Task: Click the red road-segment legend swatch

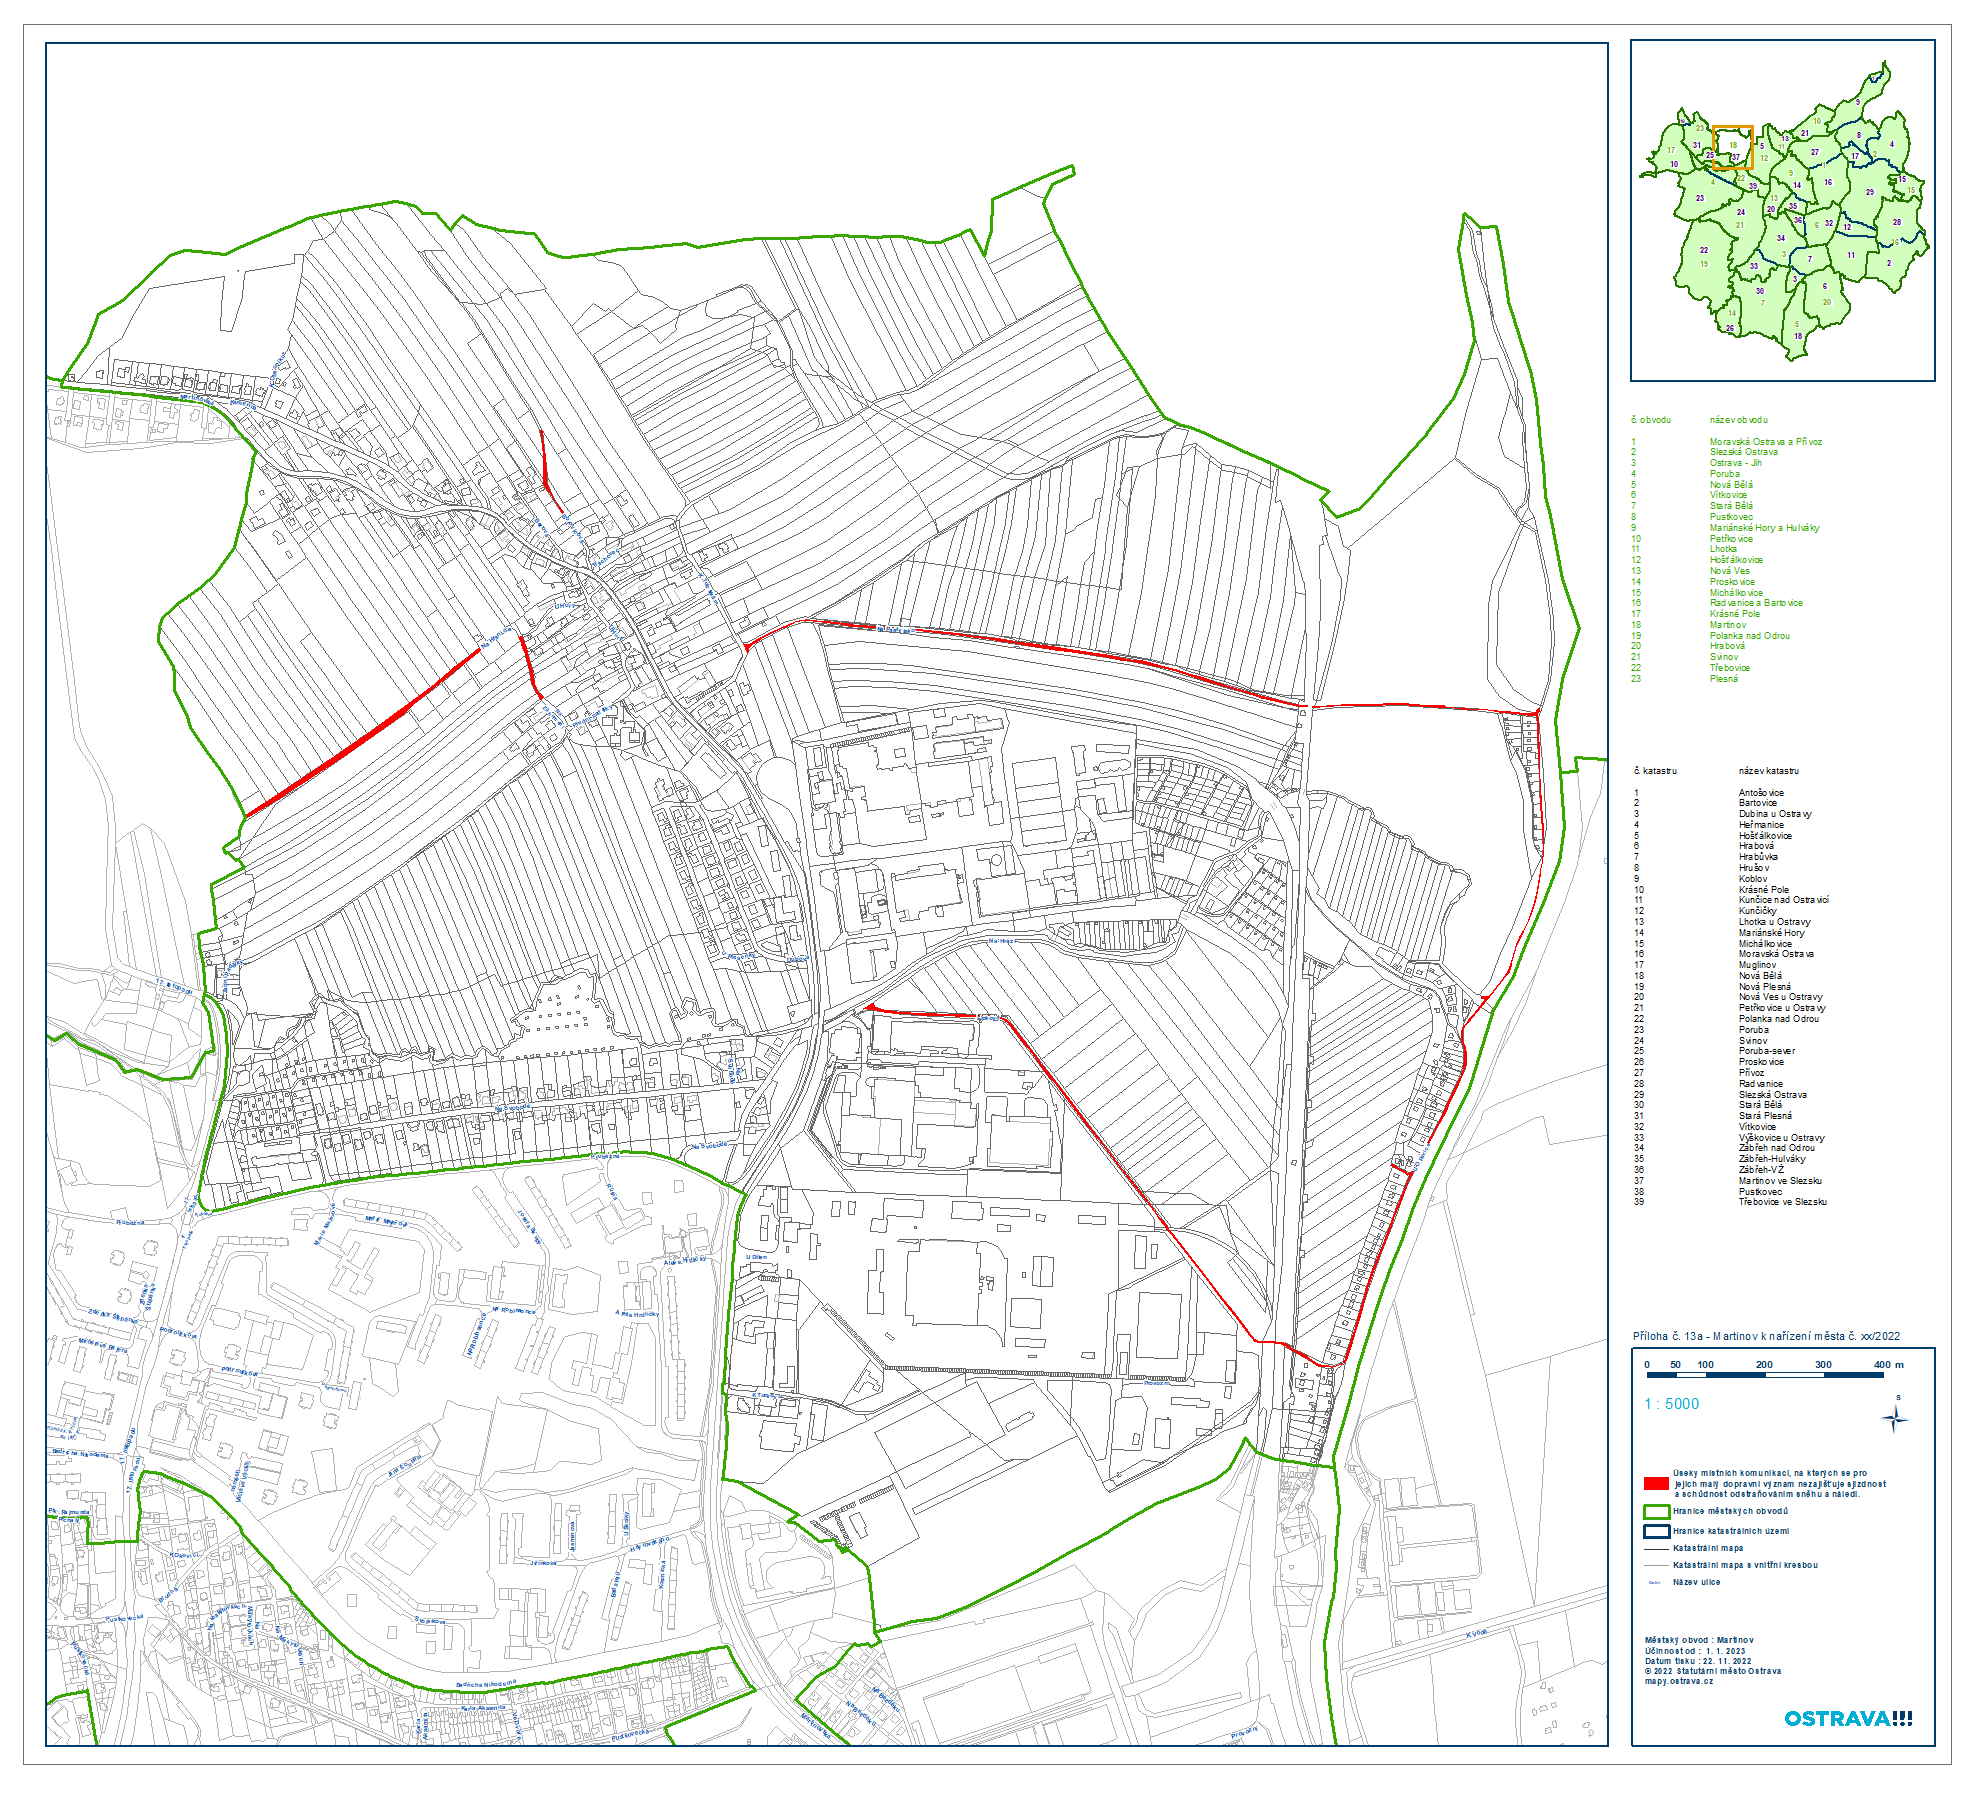Action: point(1656,1483)
